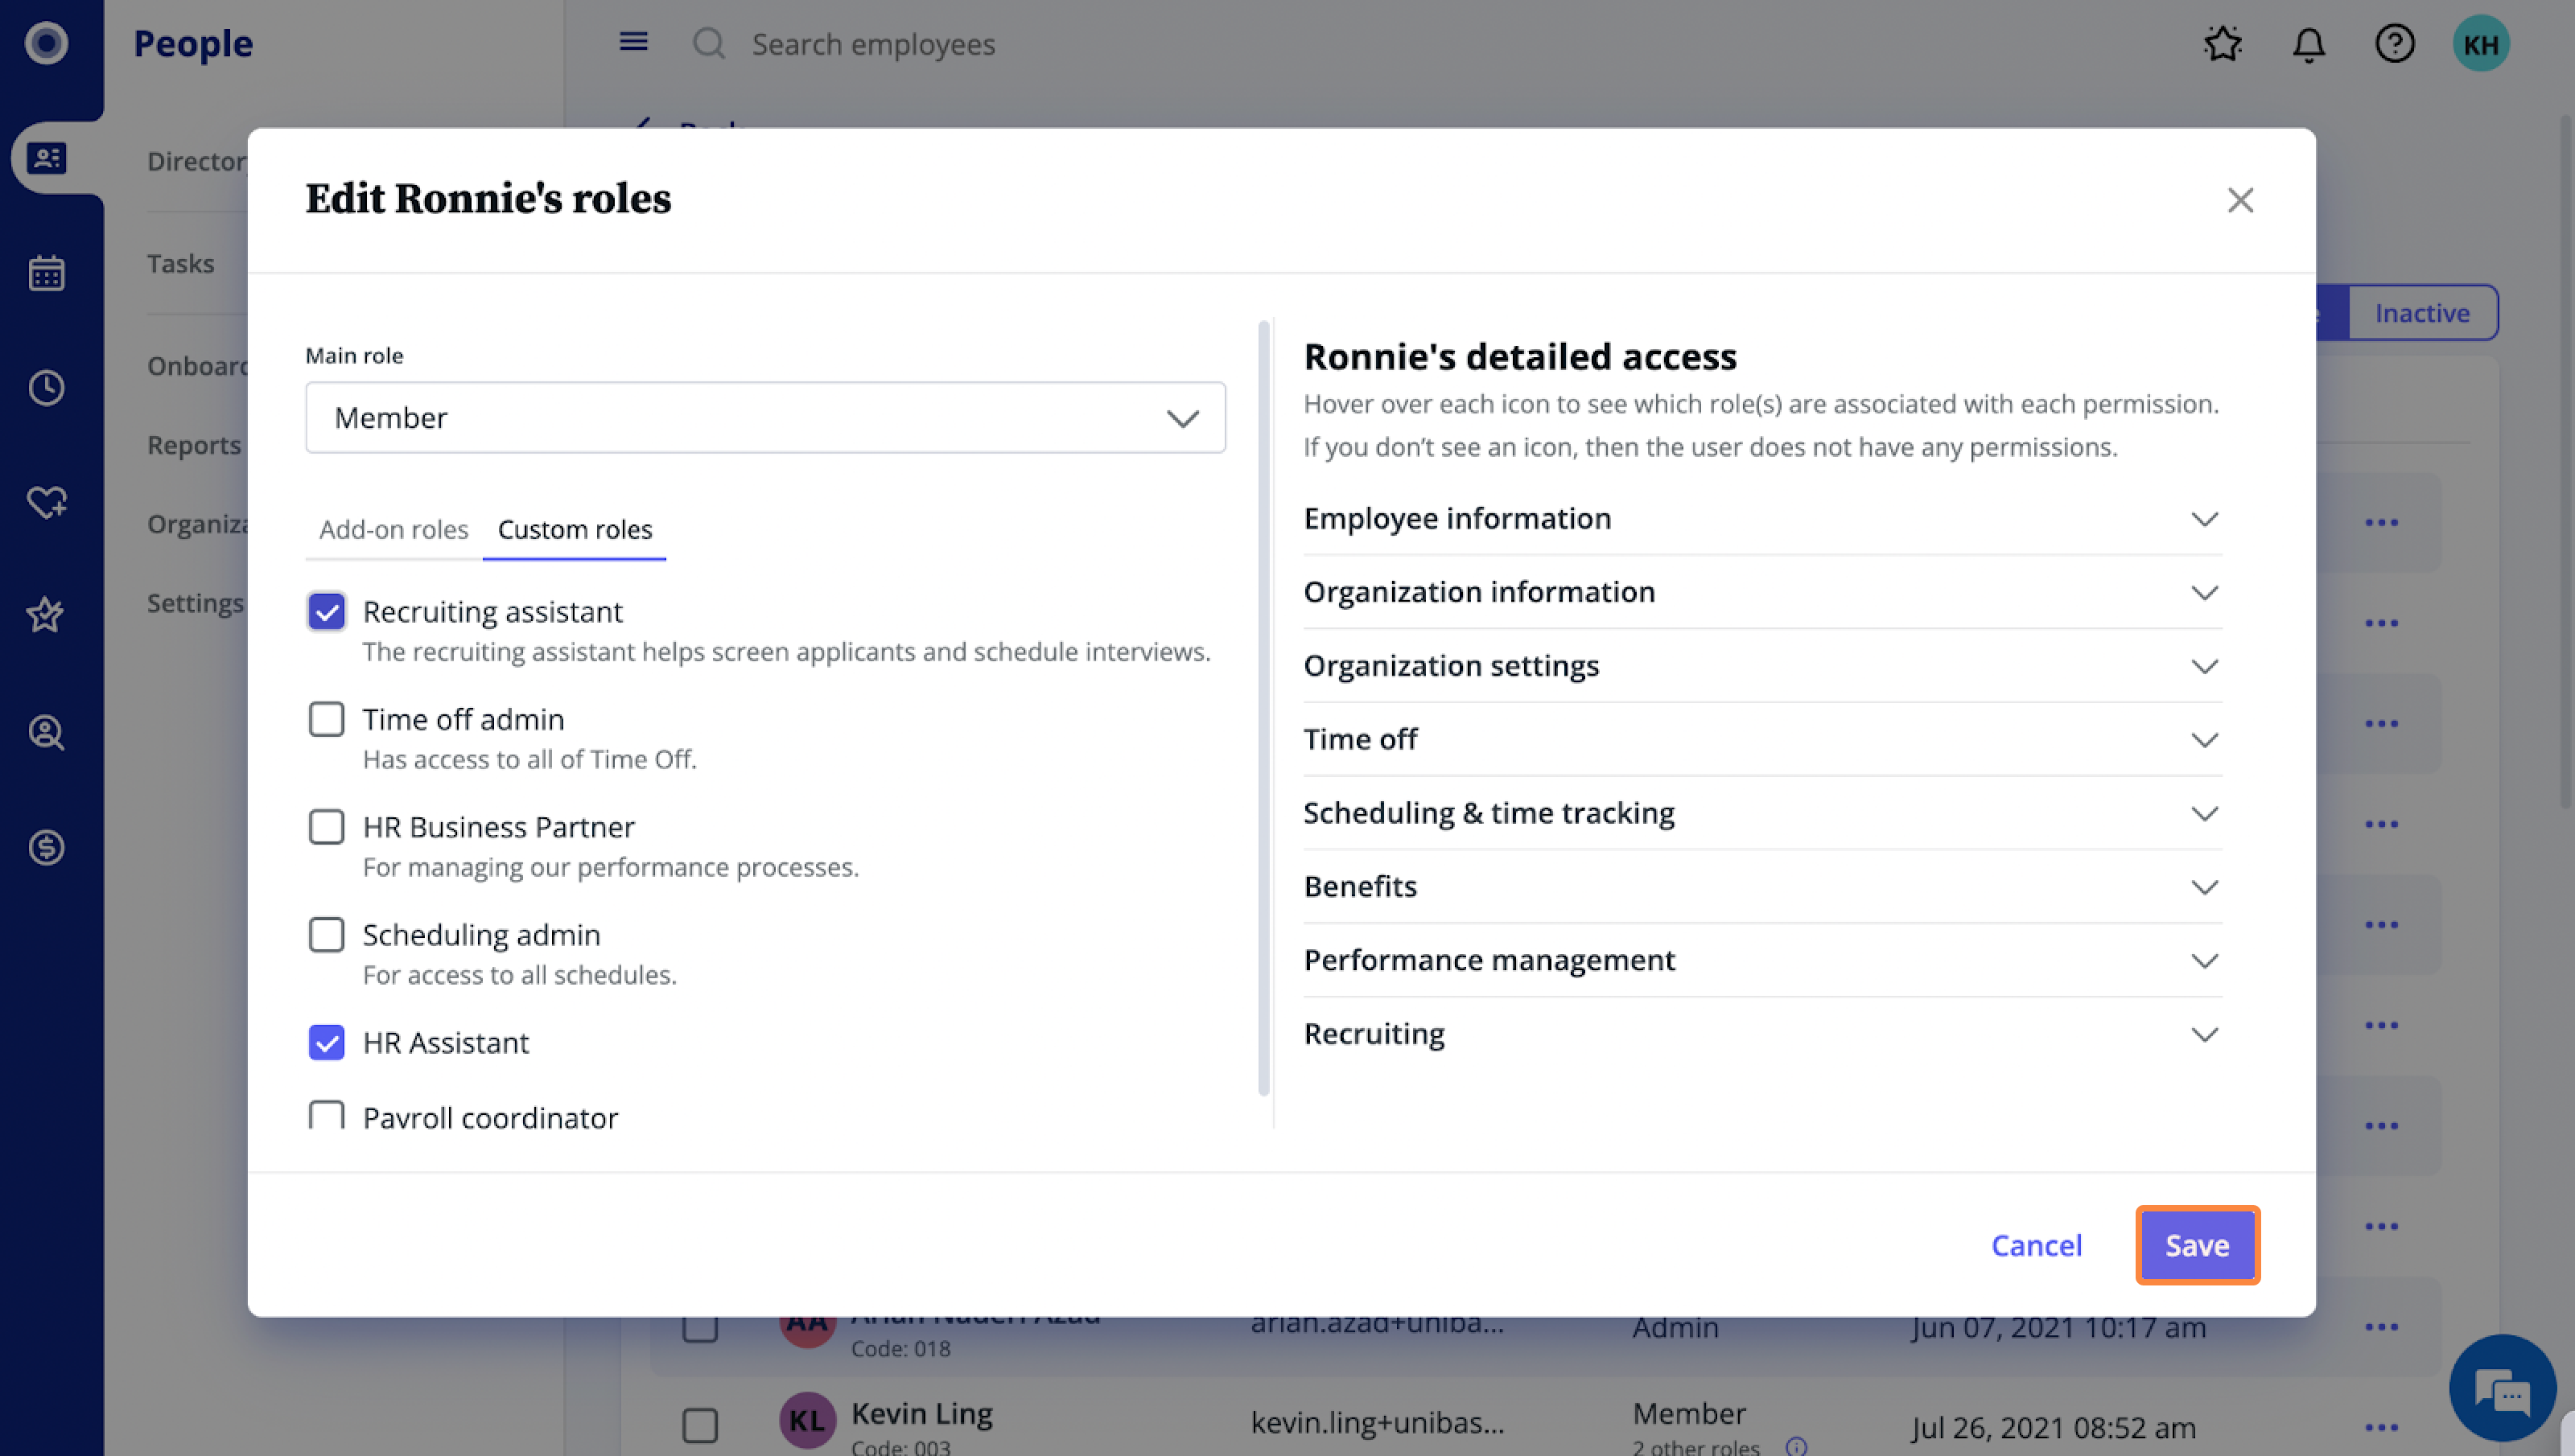
Task: Uncheck the Recruiting assistant role
Action: tap(326, 611)
